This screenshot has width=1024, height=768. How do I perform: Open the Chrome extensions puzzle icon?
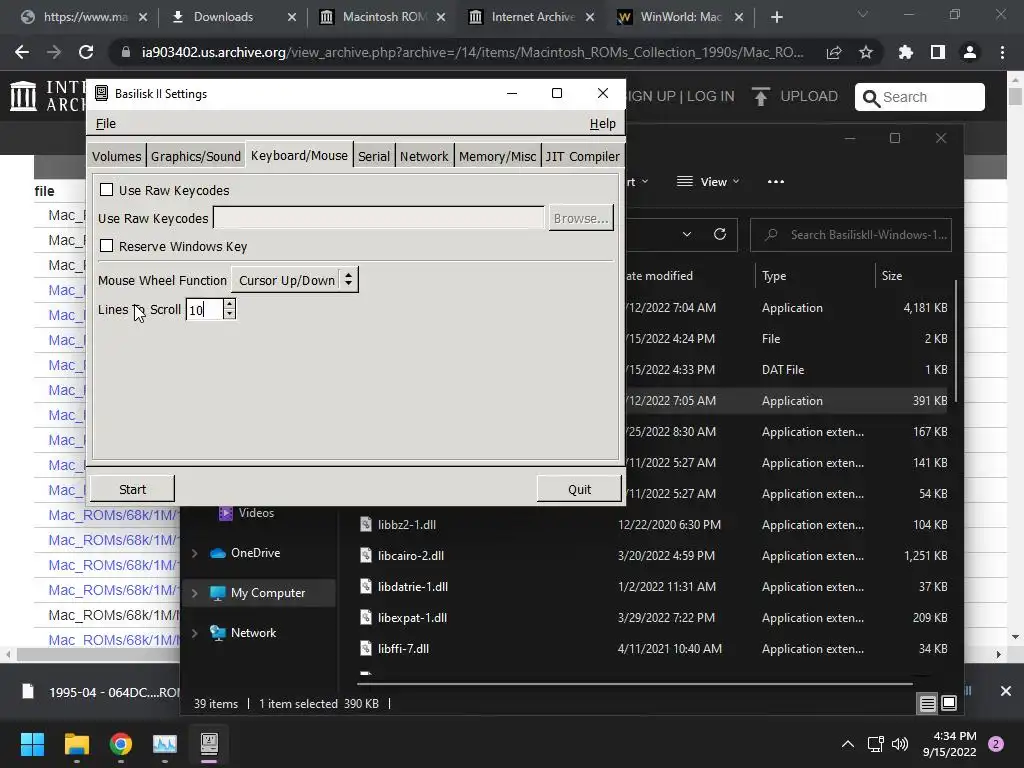[x=906, y=52]
